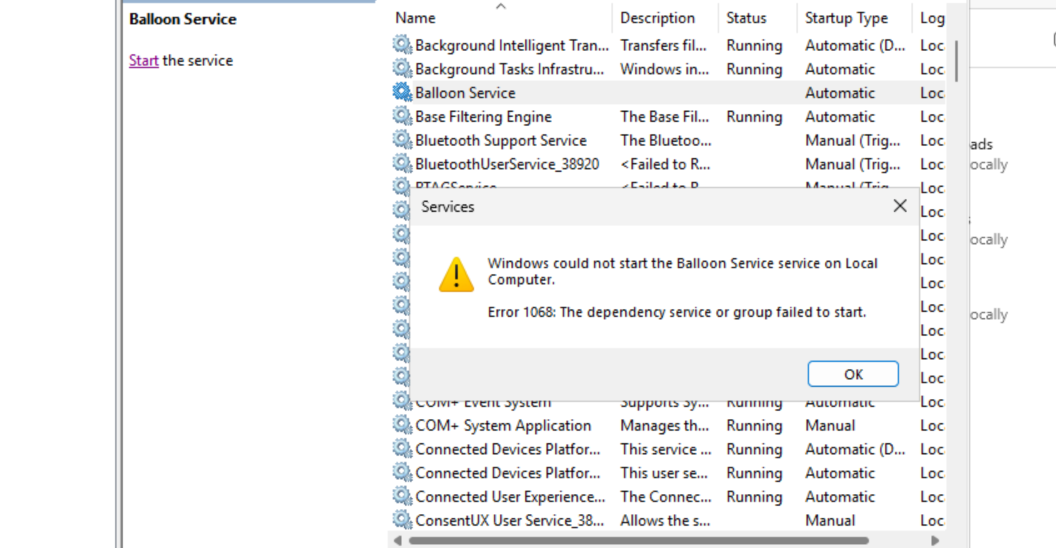Close the Services error dialog

point(899,206)
